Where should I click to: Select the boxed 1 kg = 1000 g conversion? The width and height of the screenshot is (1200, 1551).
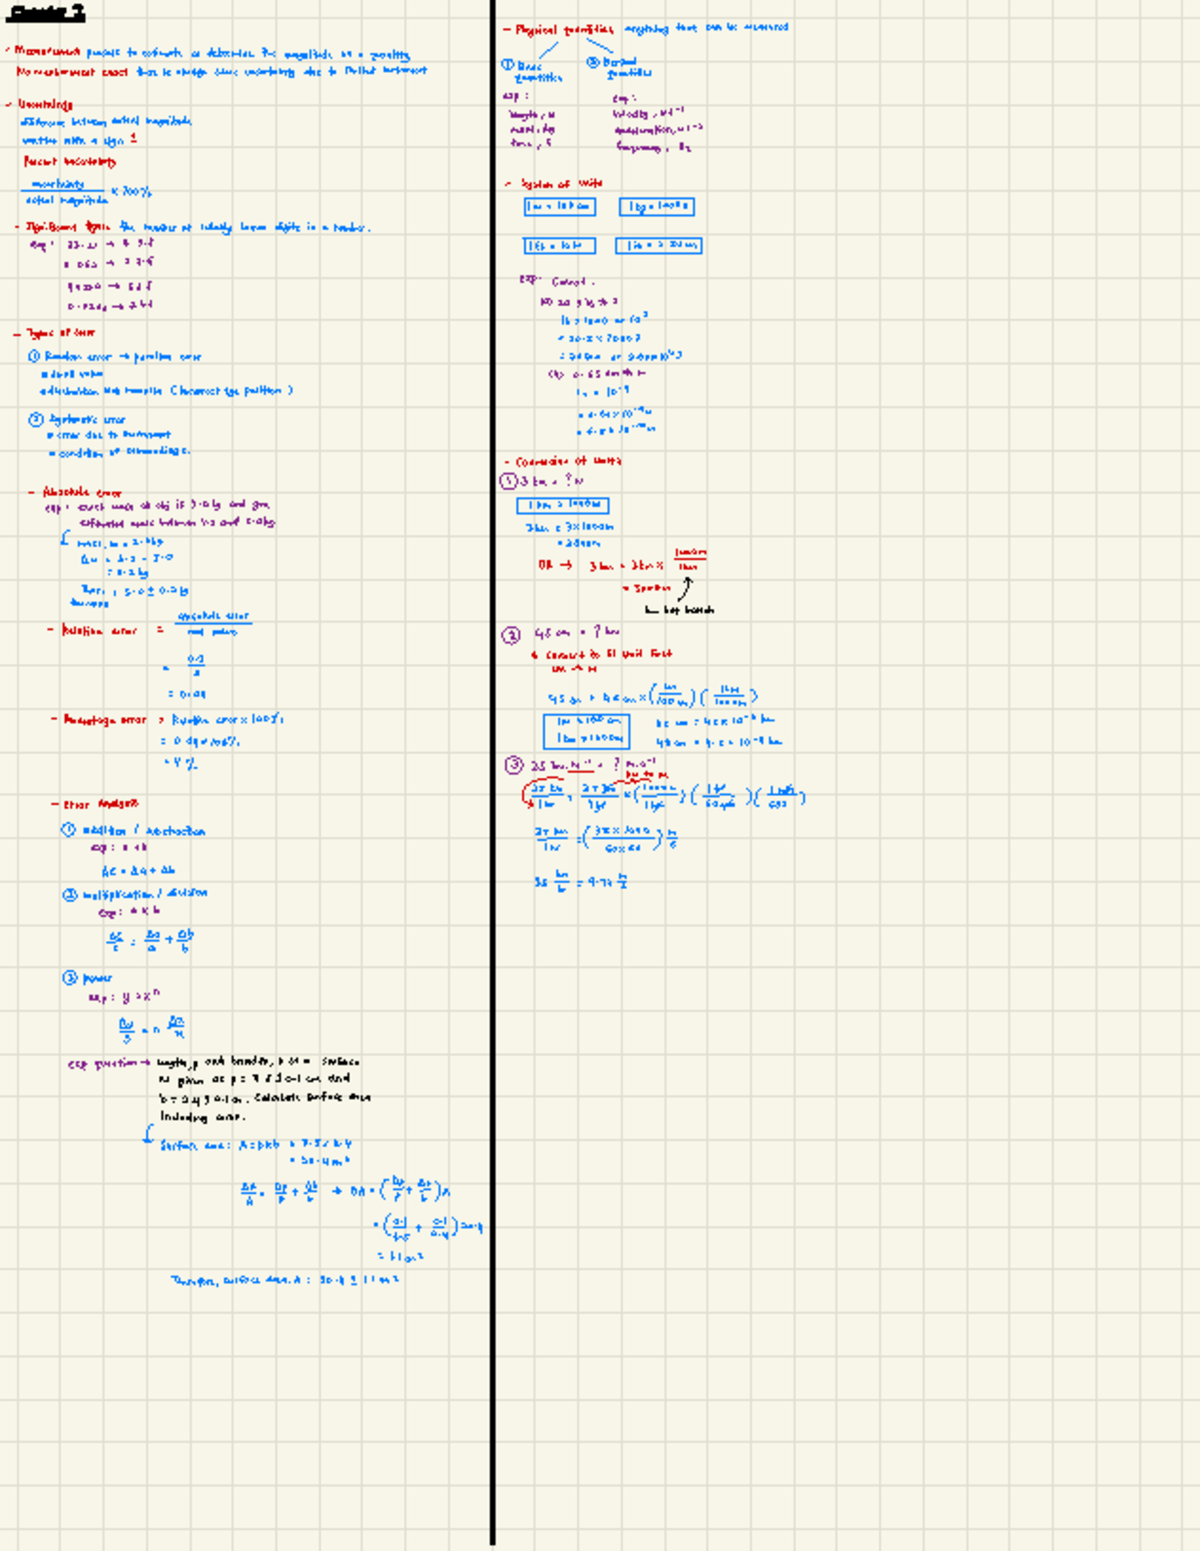pyautogui.click(x=657, y=207)
